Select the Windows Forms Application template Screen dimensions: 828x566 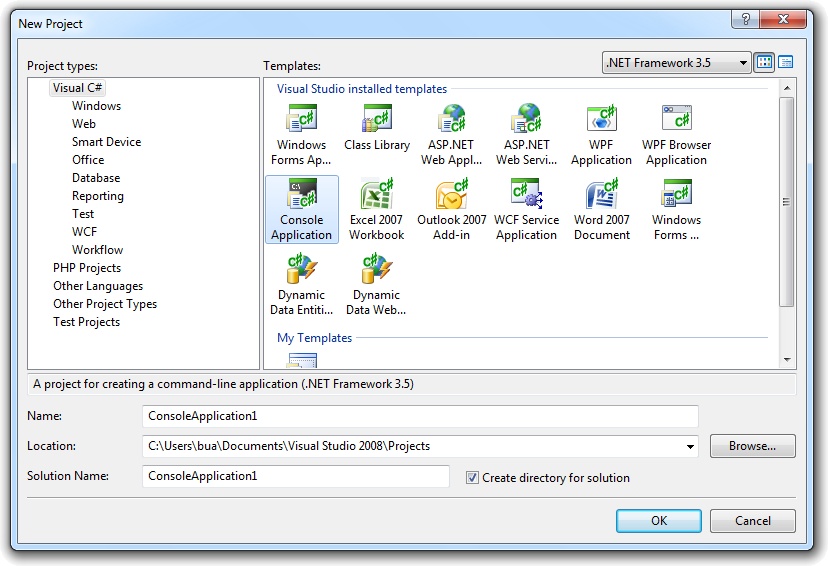tap(301, 135)
